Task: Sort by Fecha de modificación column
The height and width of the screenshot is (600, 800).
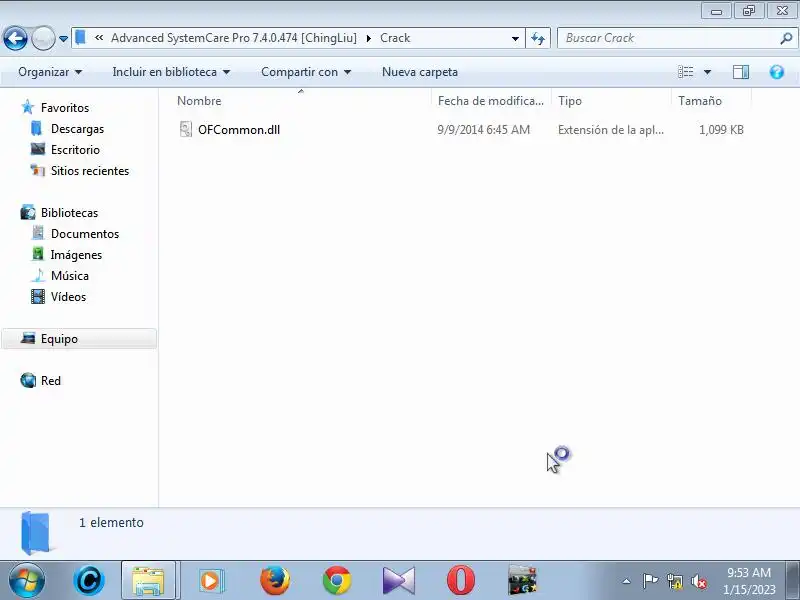Action: 491,101
